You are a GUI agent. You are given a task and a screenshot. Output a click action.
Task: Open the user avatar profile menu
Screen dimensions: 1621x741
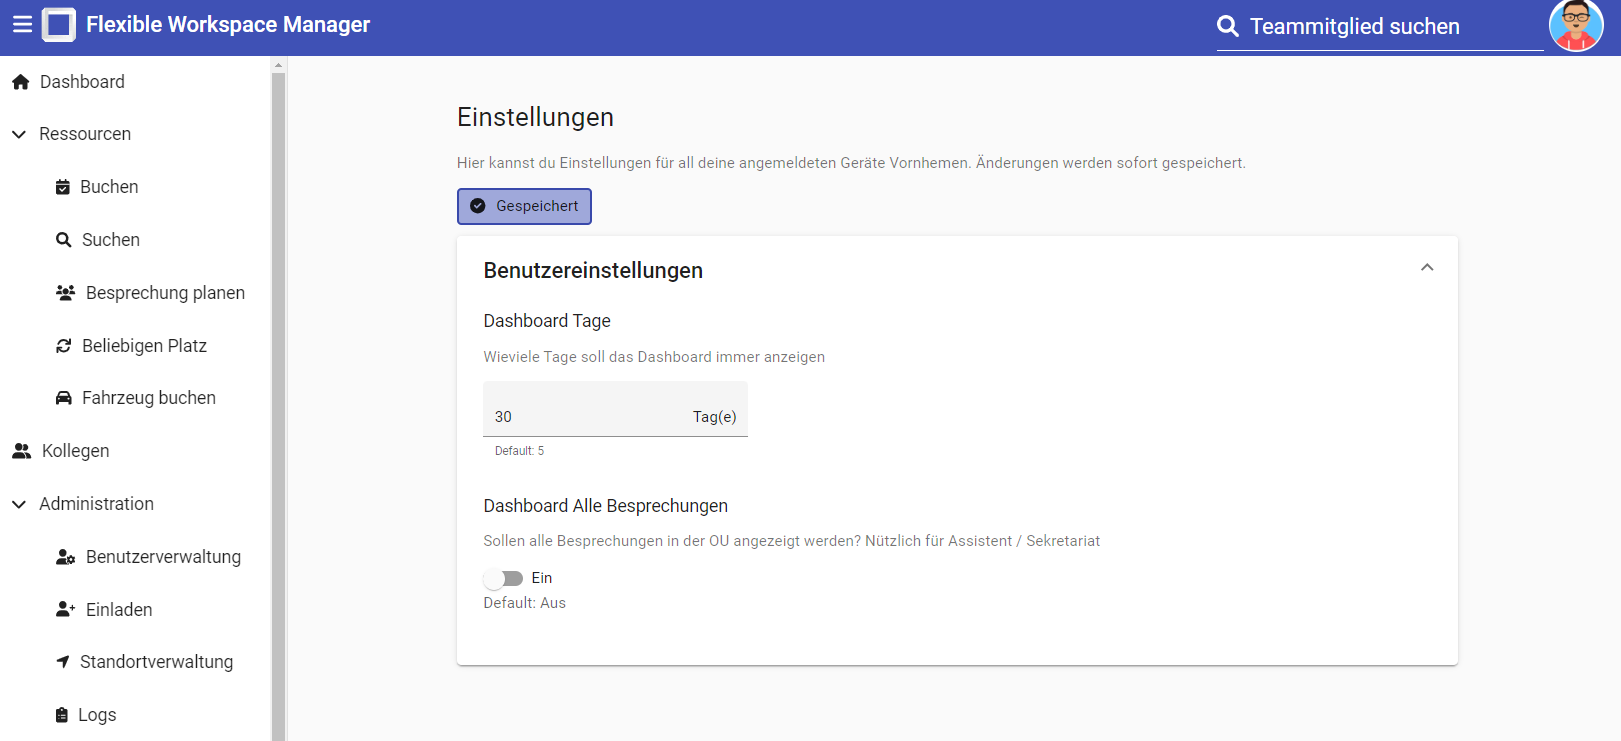pyautogui.click(x=1575, y=26)
